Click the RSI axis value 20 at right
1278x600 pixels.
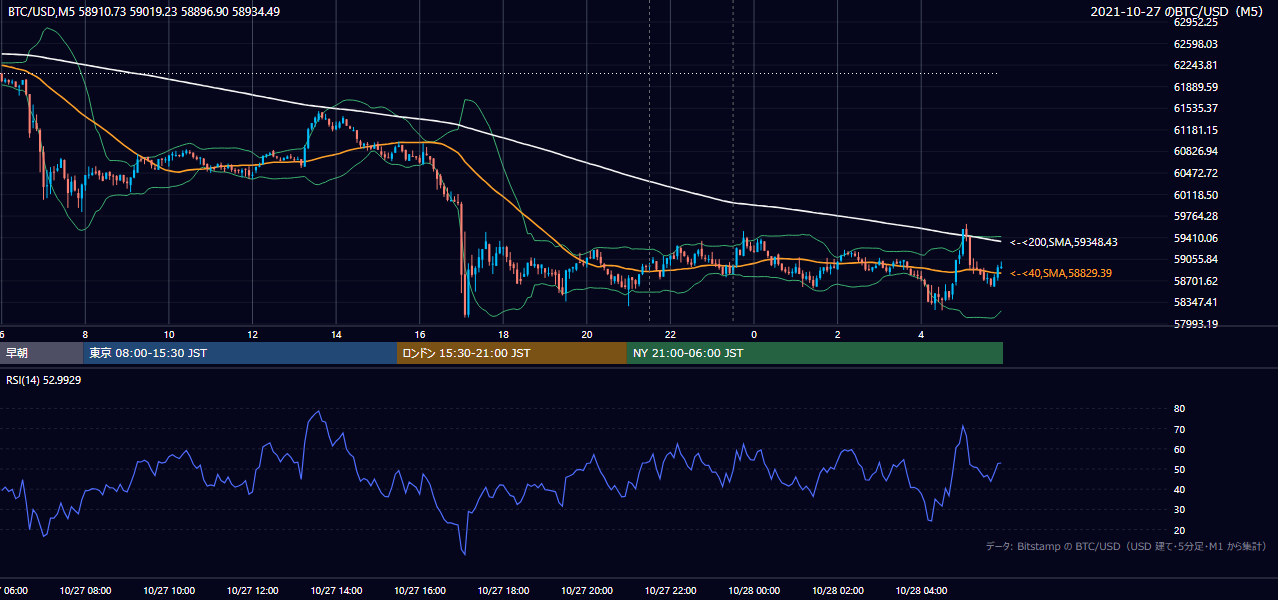point(1179,530)
